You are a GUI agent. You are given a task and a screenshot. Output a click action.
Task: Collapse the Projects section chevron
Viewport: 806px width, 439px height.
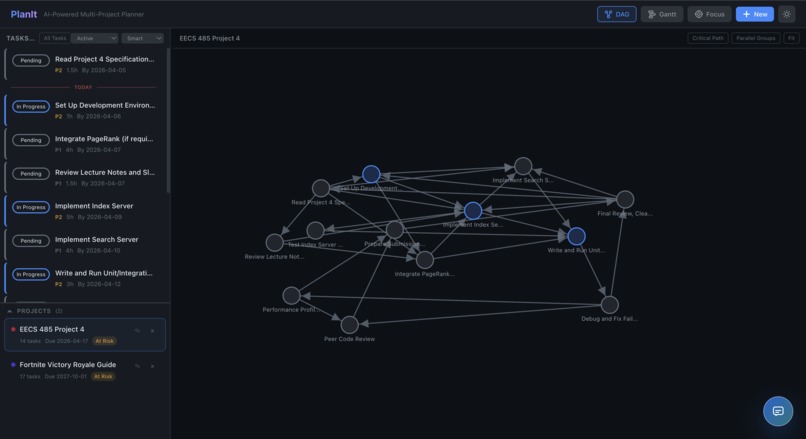(9, 311)
